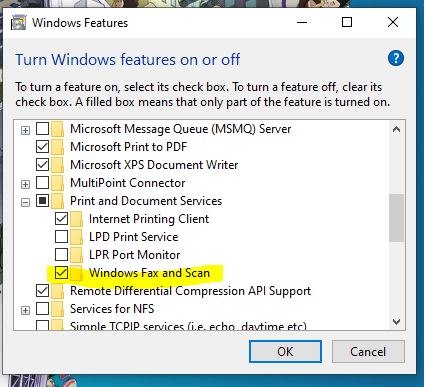
Task: Click the Windows Features title bar icon
Action: (18, 23)
